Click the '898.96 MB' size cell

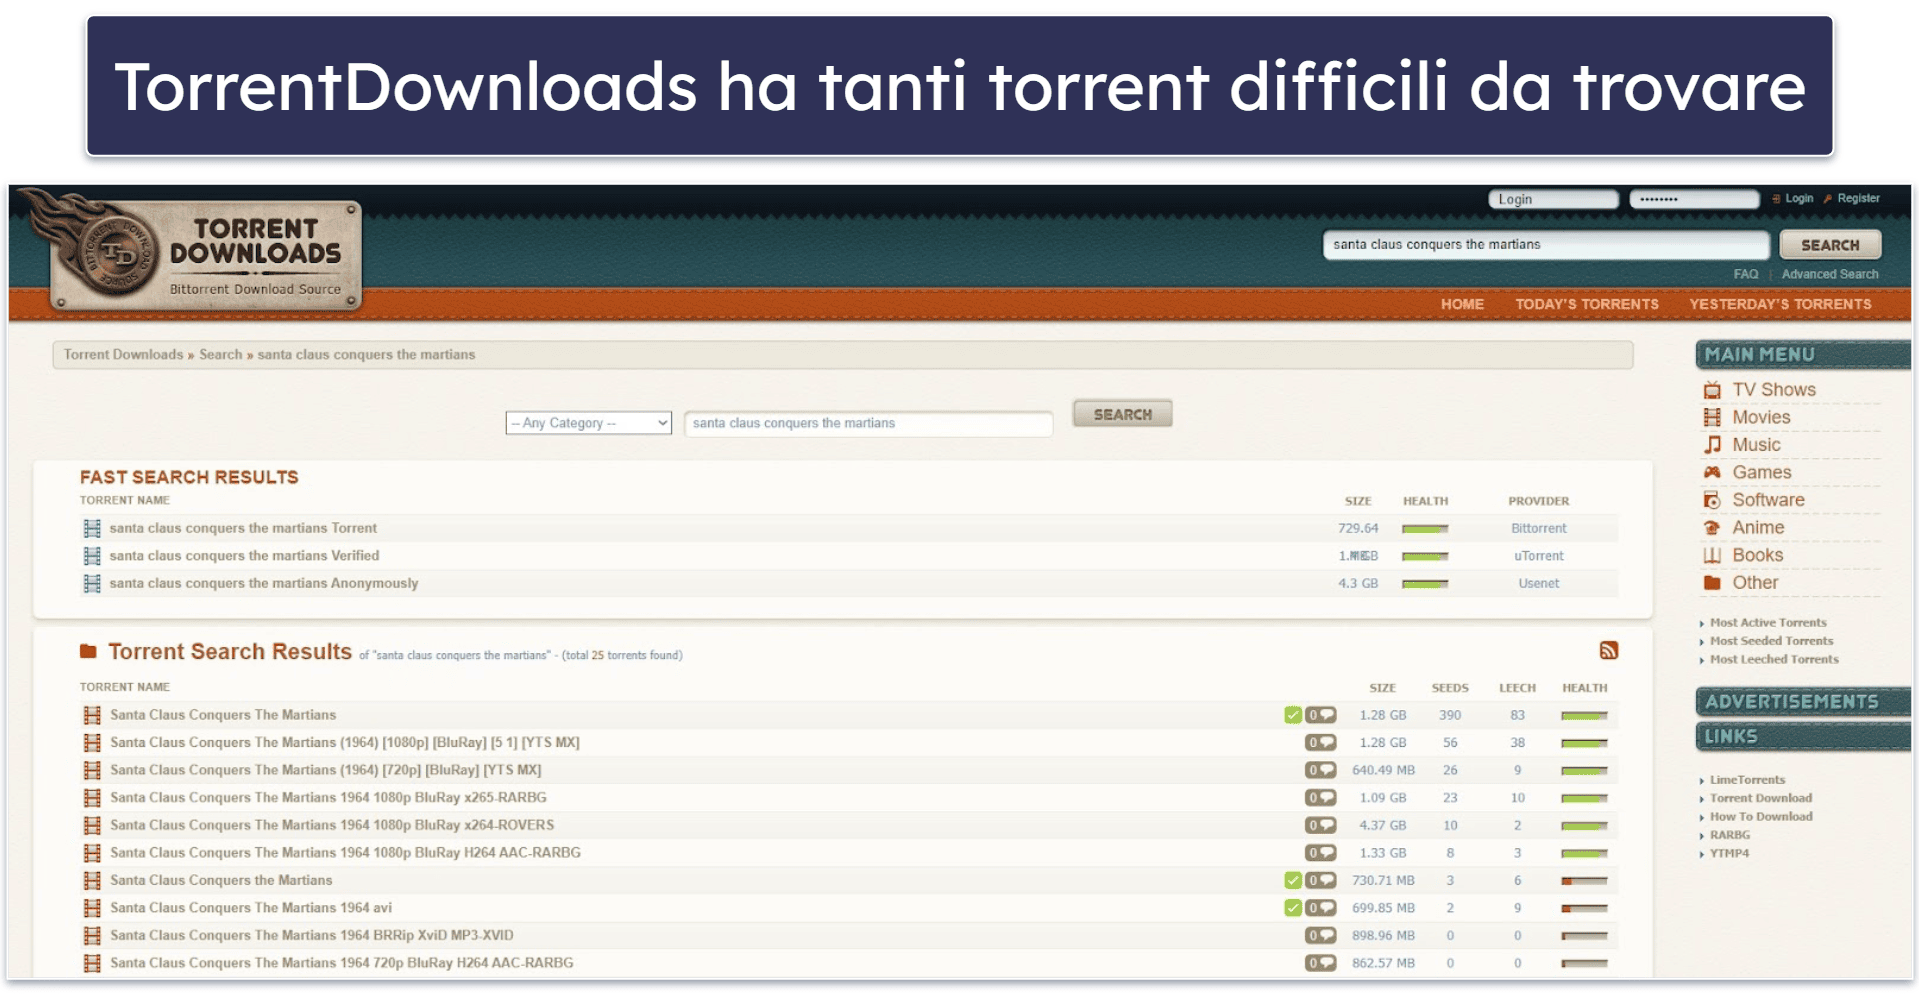pyautogui.click(x=1383, y=935)
